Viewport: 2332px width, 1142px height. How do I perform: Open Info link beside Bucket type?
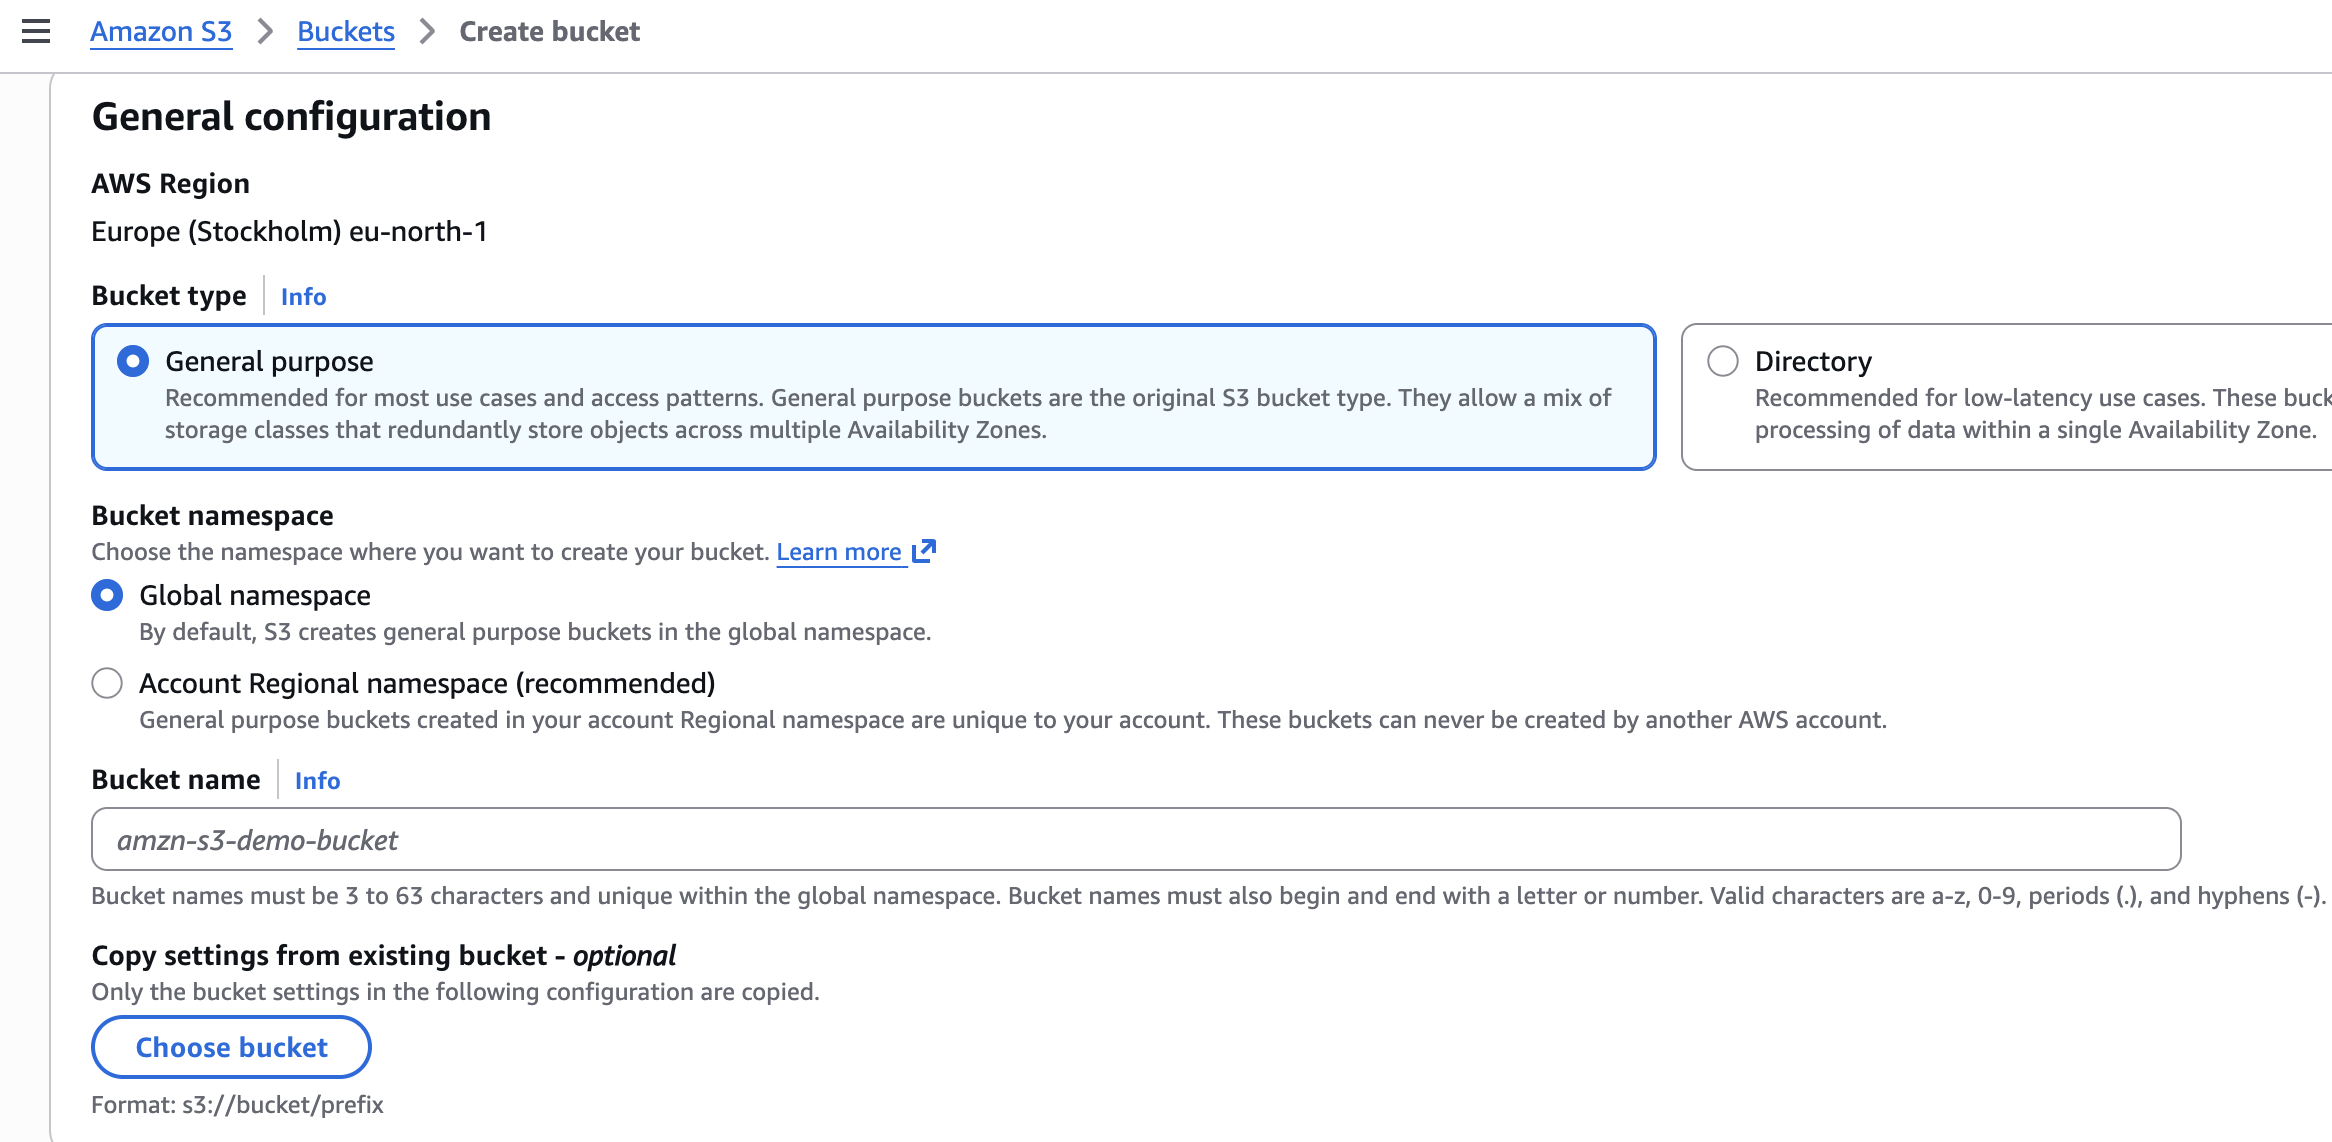[303, 297]
